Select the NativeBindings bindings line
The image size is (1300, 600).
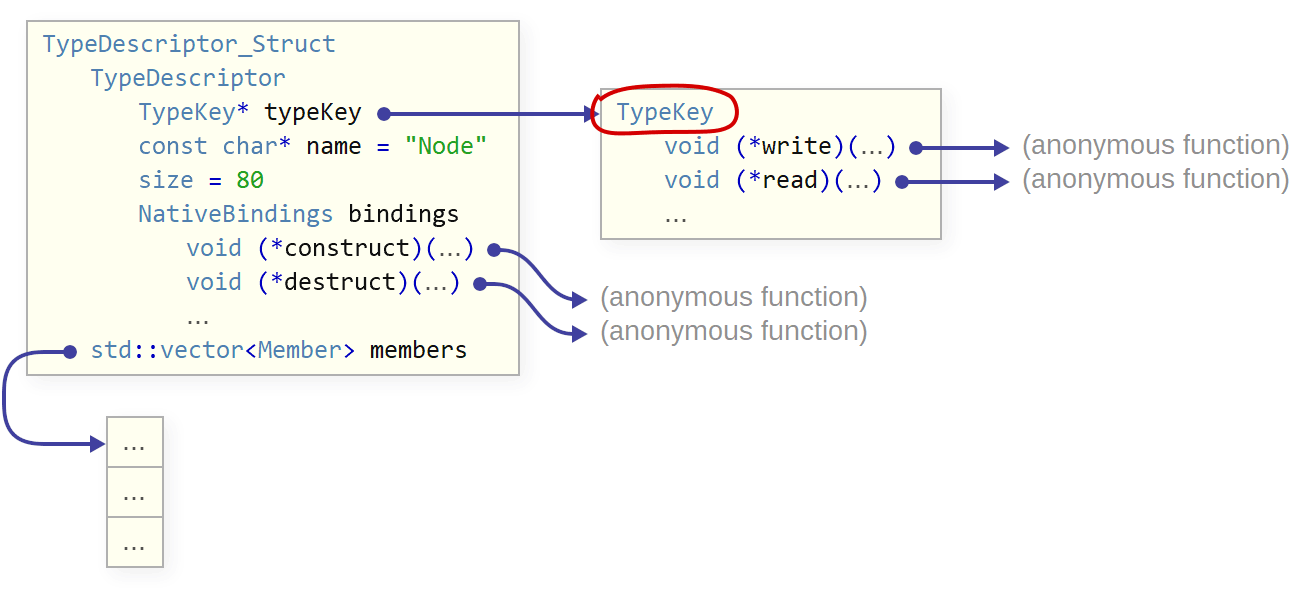(x=298, y=215)
